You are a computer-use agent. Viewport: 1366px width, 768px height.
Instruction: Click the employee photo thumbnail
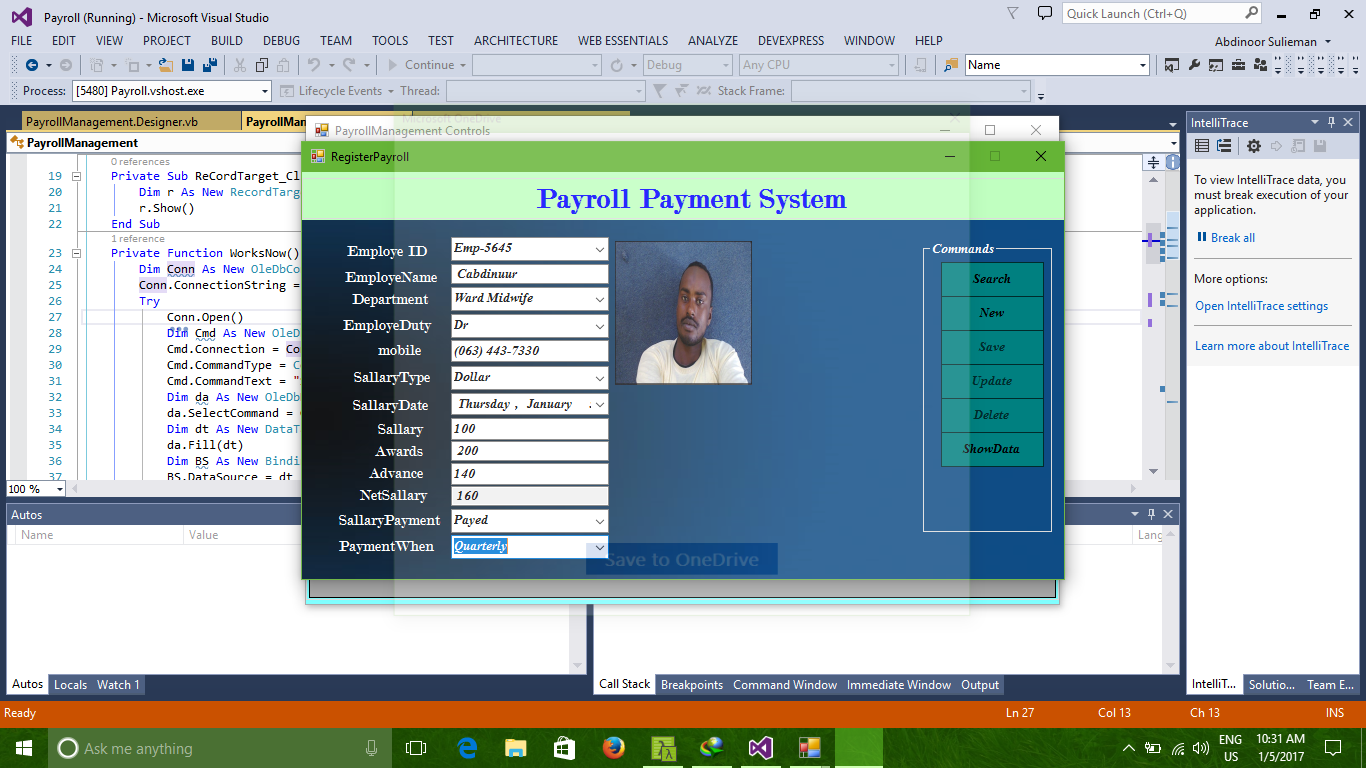(x=683, y=313)
